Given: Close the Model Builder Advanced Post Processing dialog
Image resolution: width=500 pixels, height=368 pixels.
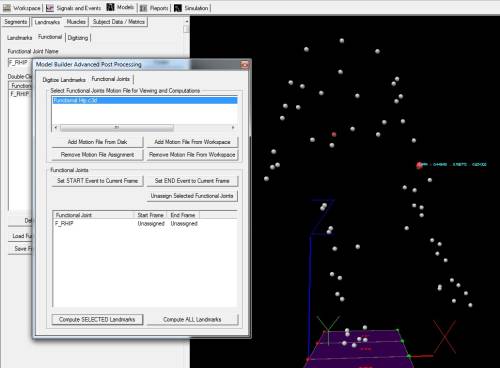Looking at the screenshot, I should tap(245, 65).
